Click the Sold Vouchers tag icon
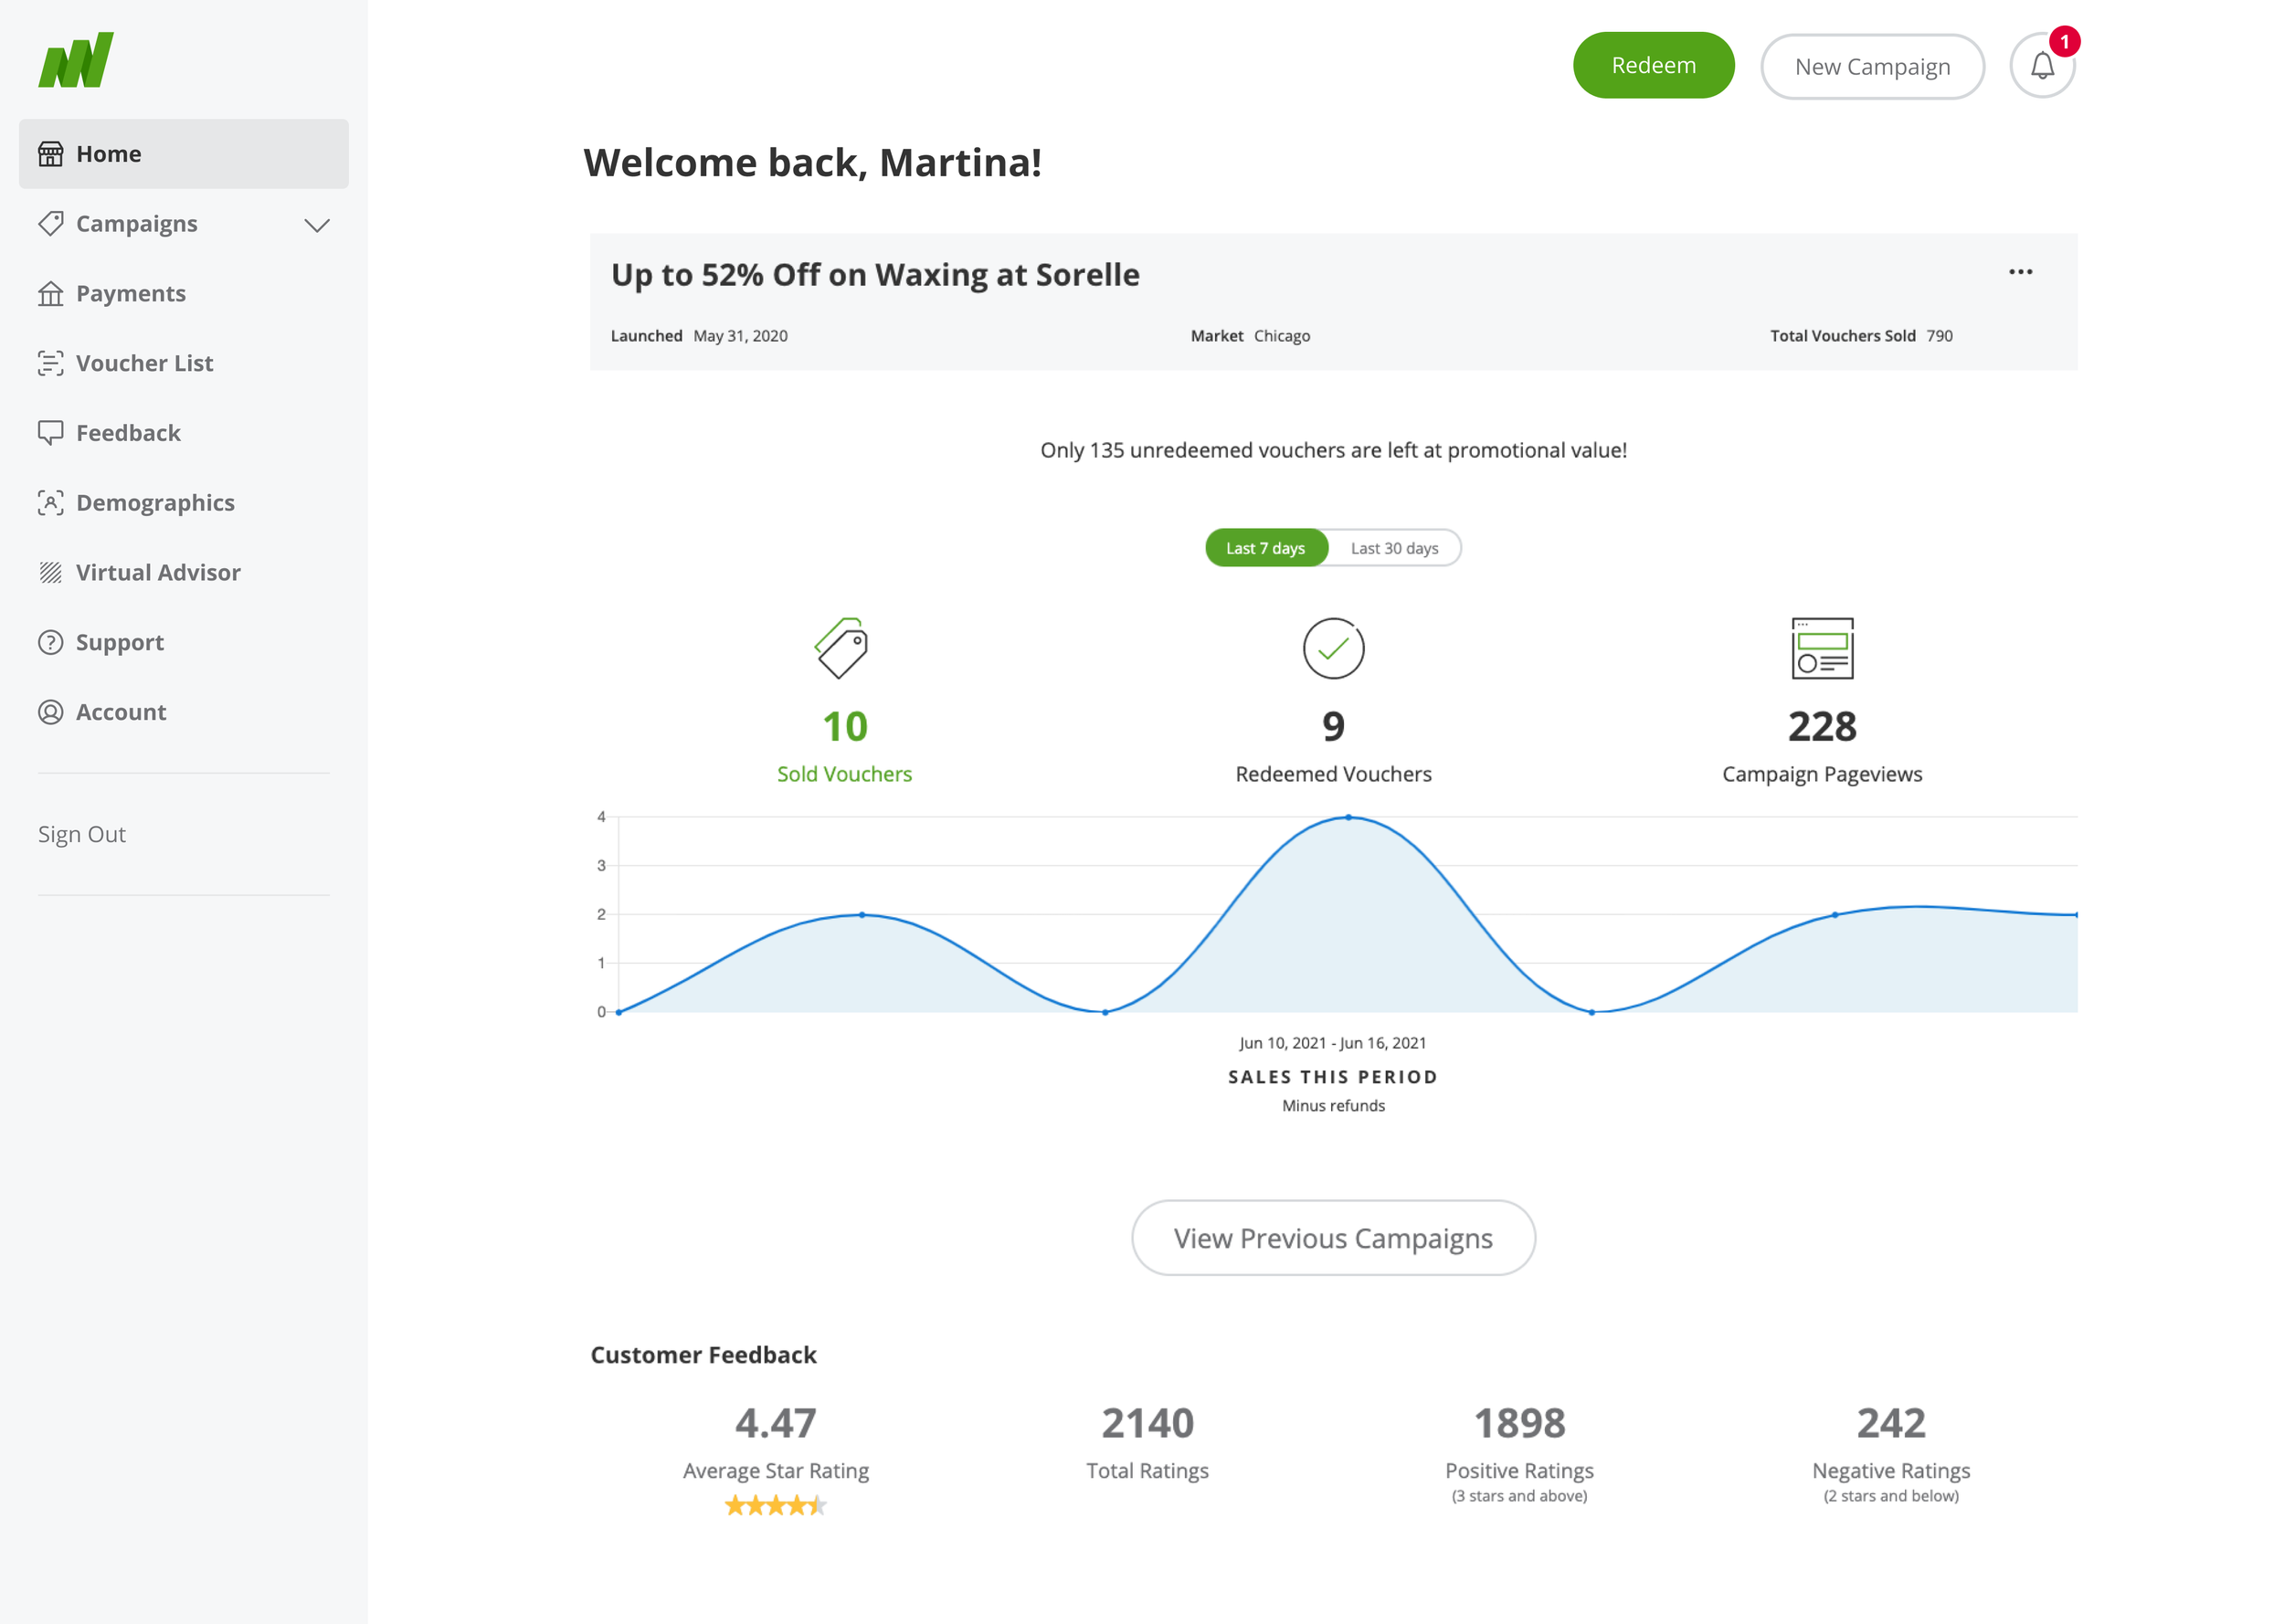 pyautogui.click(x=842, y=648)
